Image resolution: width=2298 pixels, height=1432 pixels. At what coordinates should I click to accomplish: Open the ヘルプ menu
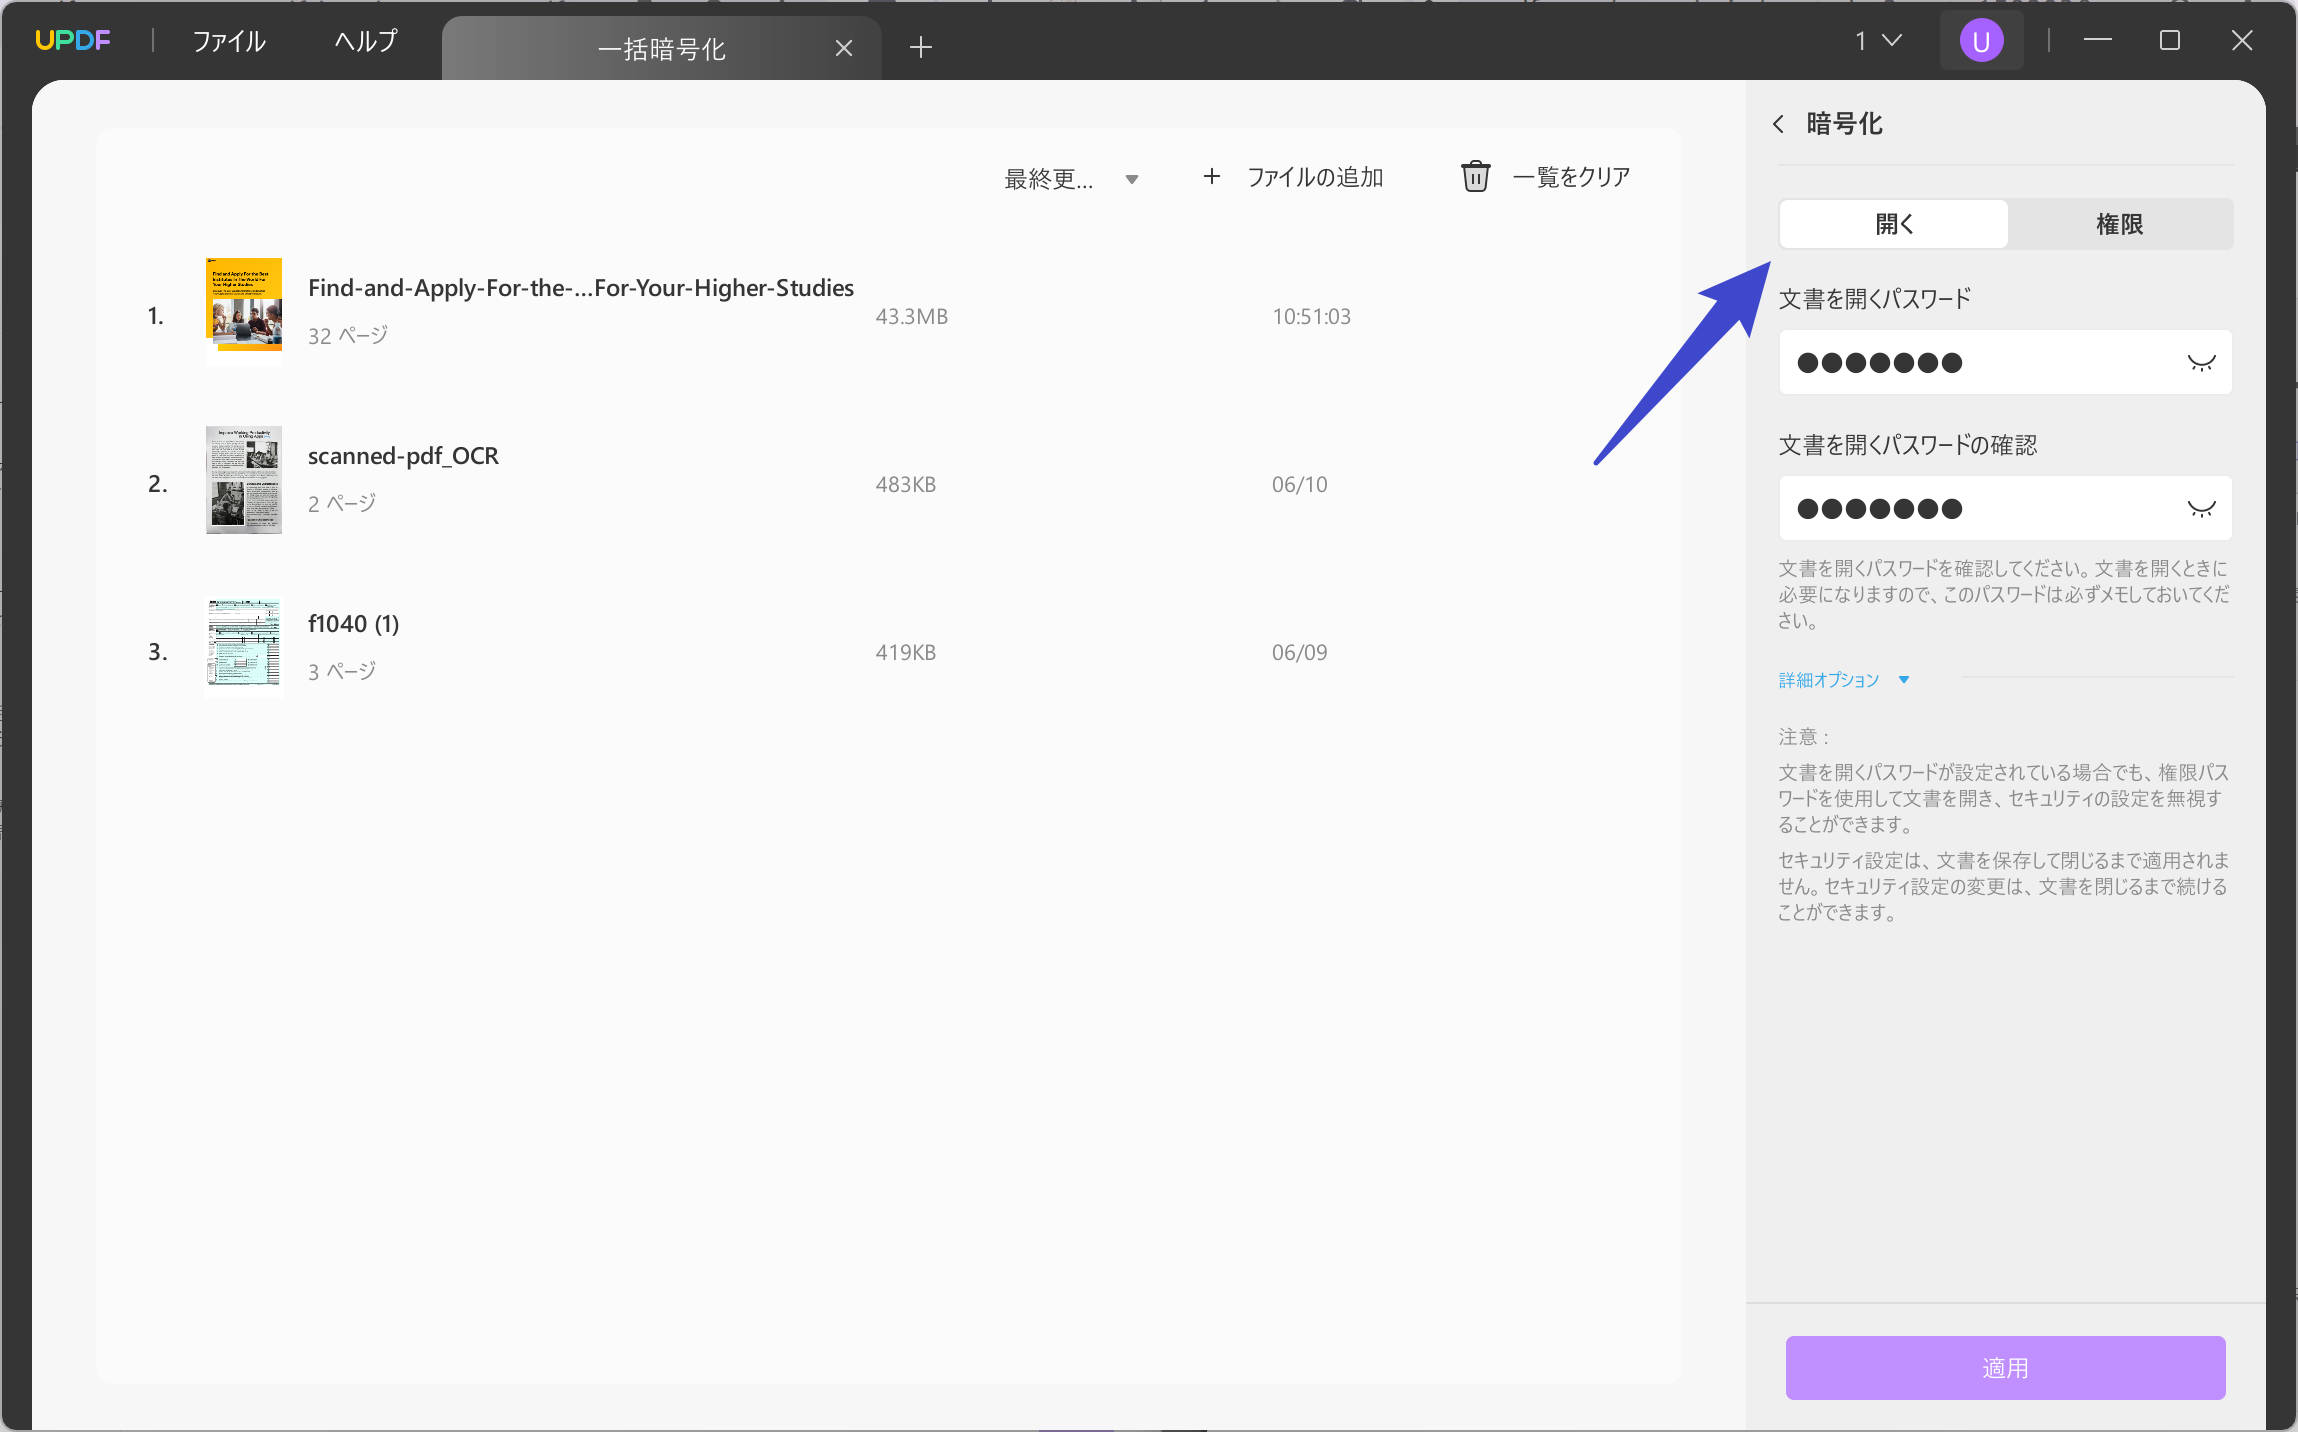click(x=365, y=41)
